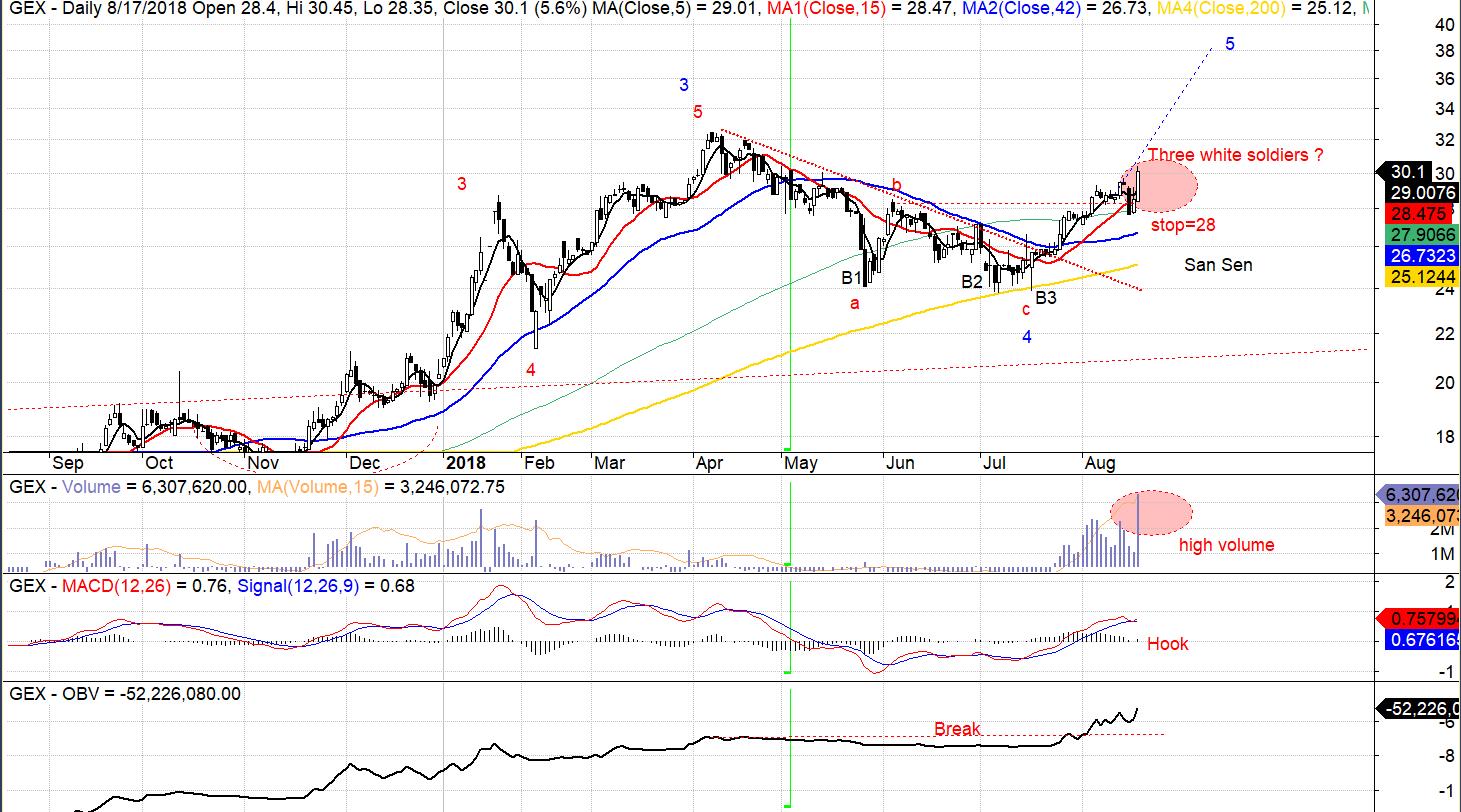
Task: Click the May label on time axis
Action: click(x=801, y=463)
